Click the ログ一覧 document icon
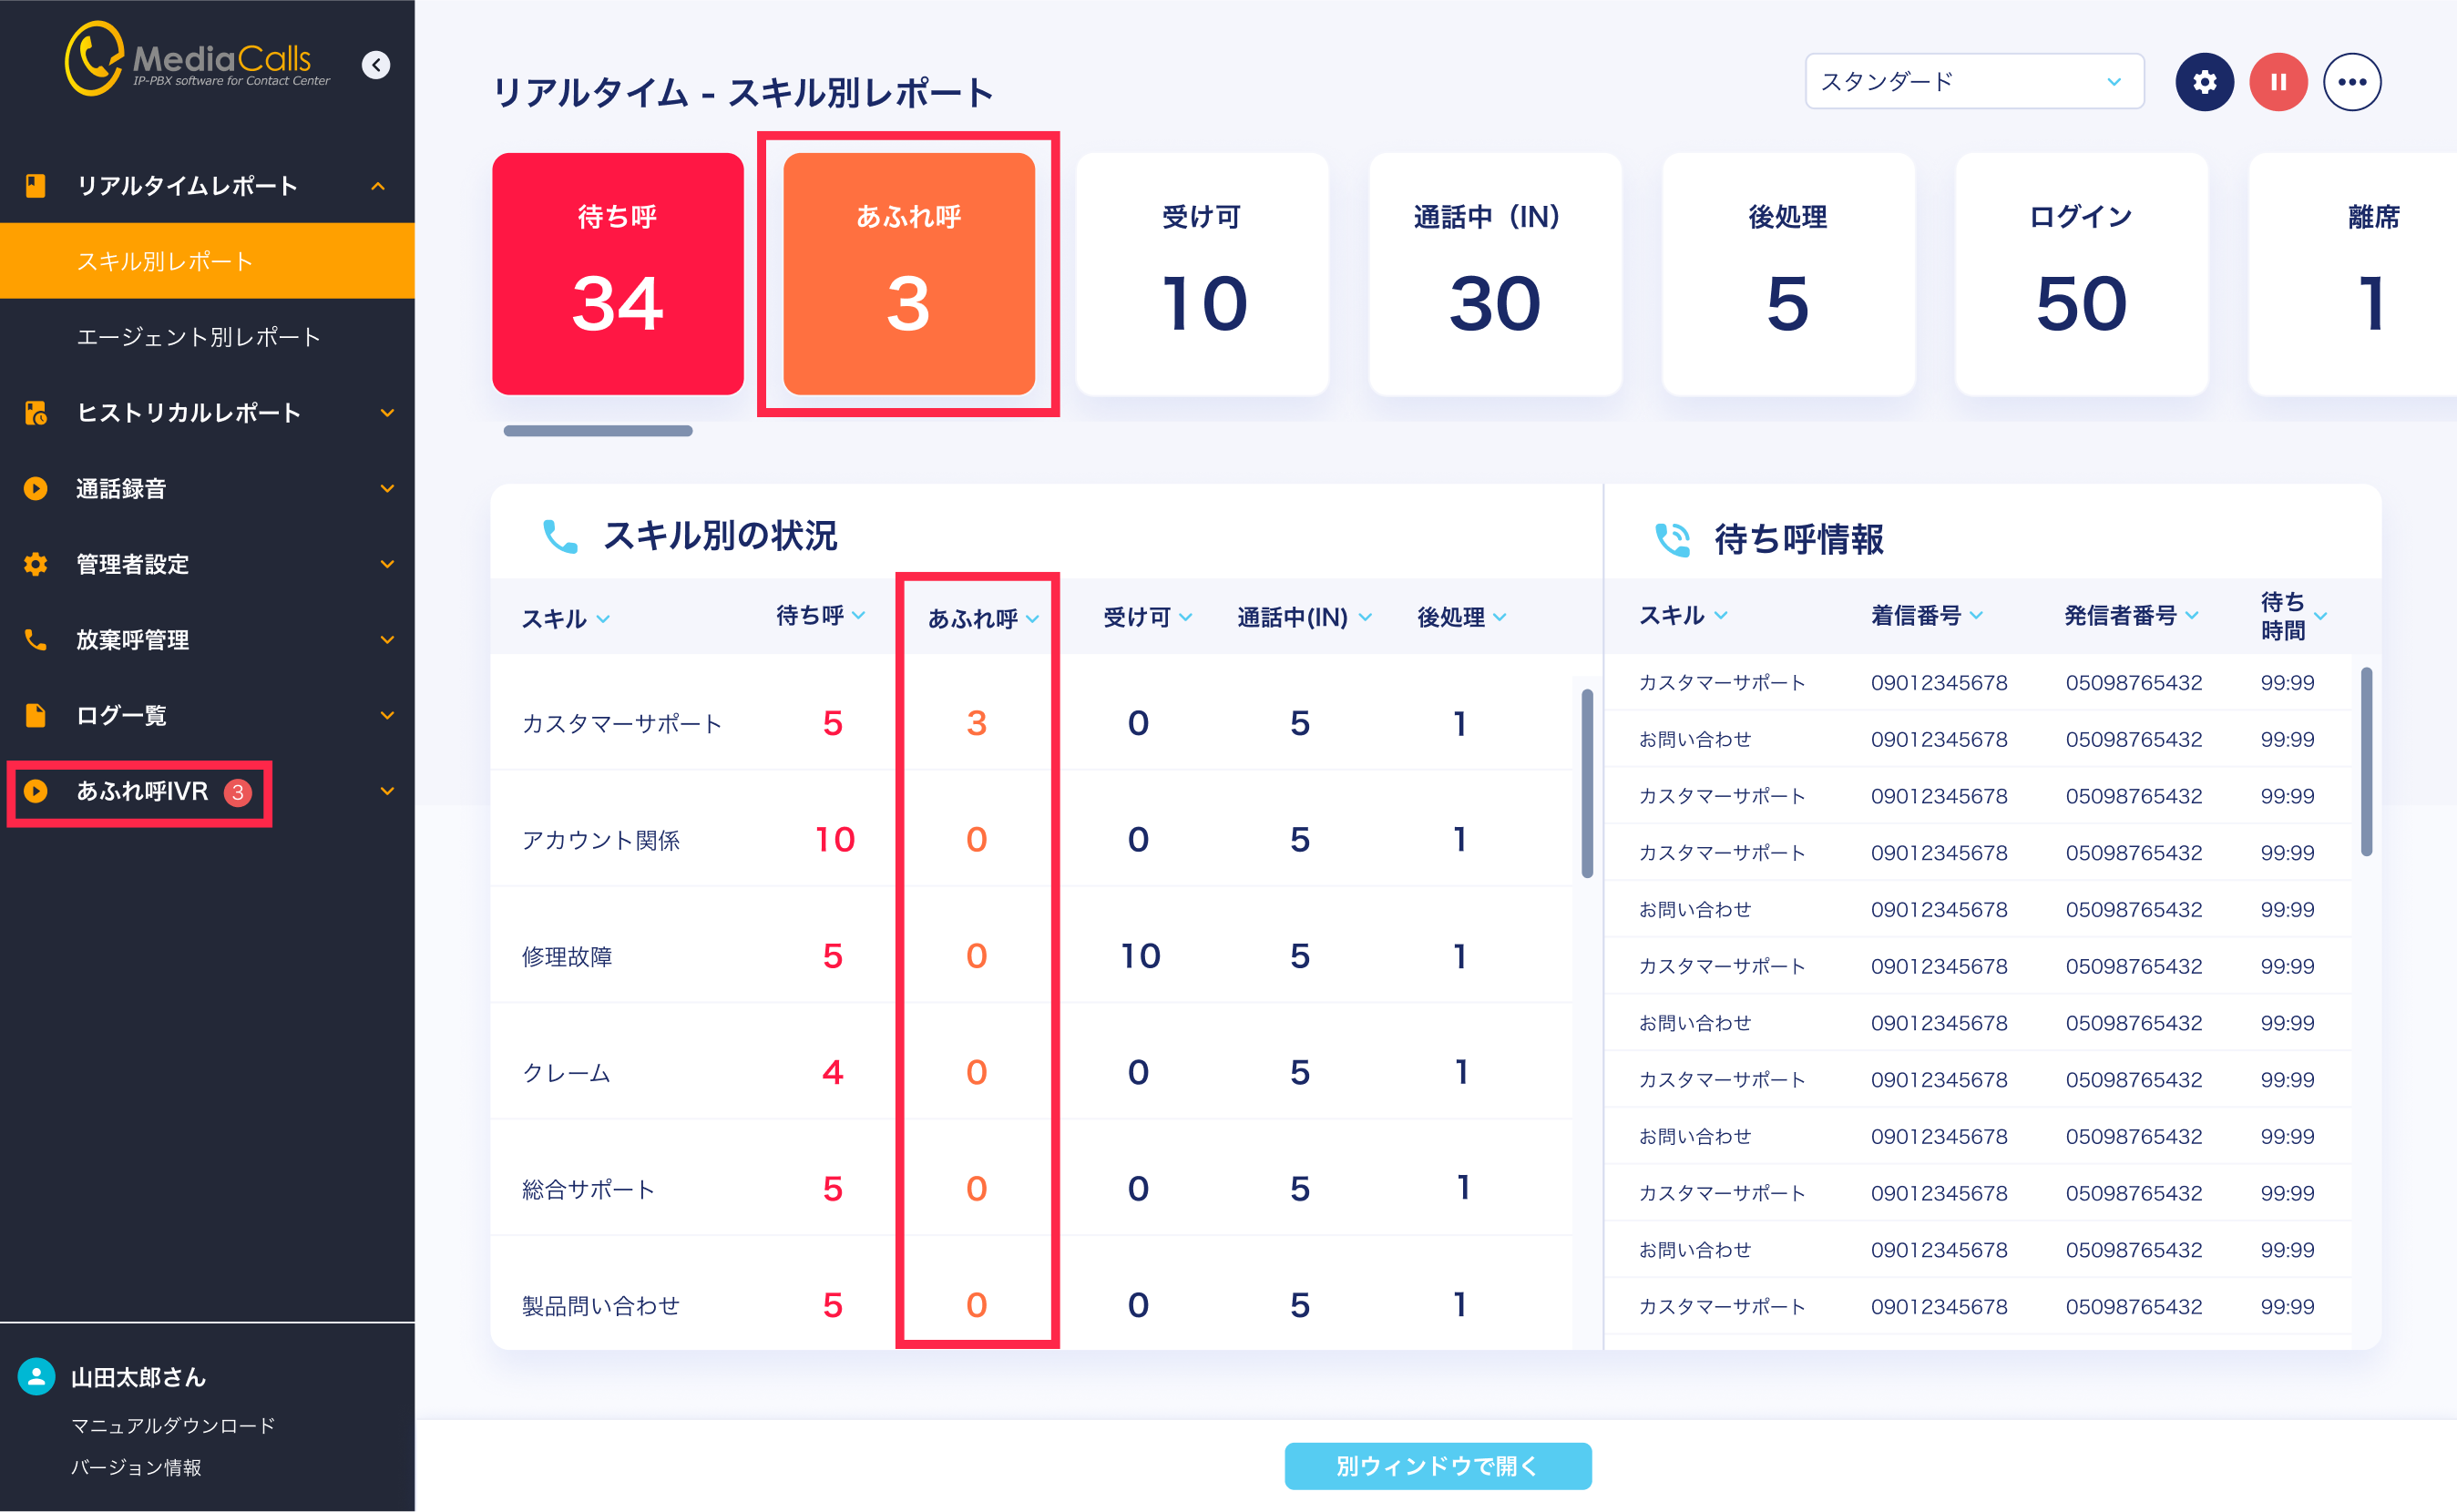Screen dimensions: 2457x1512 [36, 715]
